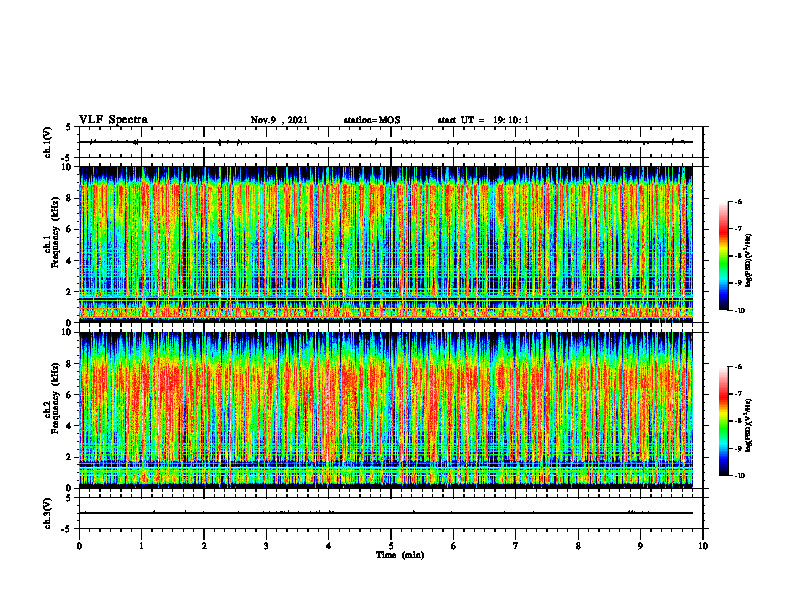Image resolution: width=792 pixels, height=612 pixels.
Task: Click the "-7" label on ch.1 color scale
Action: coord(738,229)
